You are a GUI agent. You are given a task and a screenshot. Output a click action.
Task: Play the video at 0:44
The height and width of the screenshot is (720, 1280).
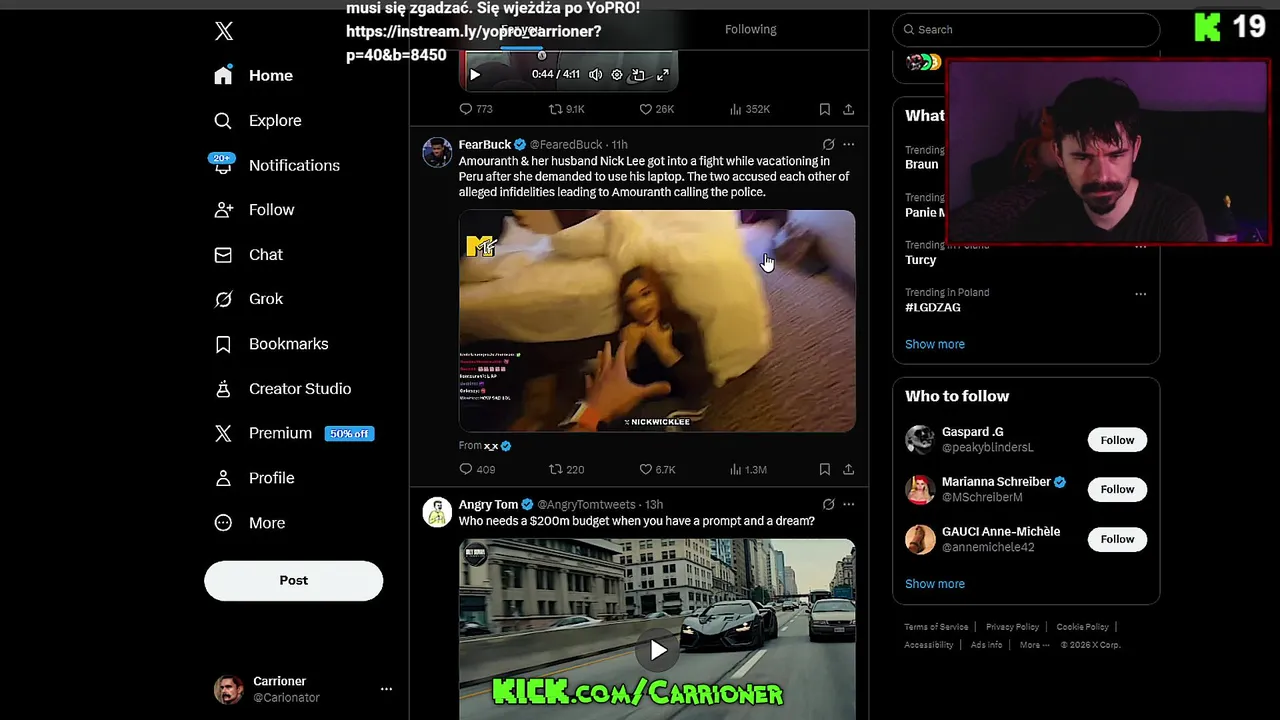point(475,75)
